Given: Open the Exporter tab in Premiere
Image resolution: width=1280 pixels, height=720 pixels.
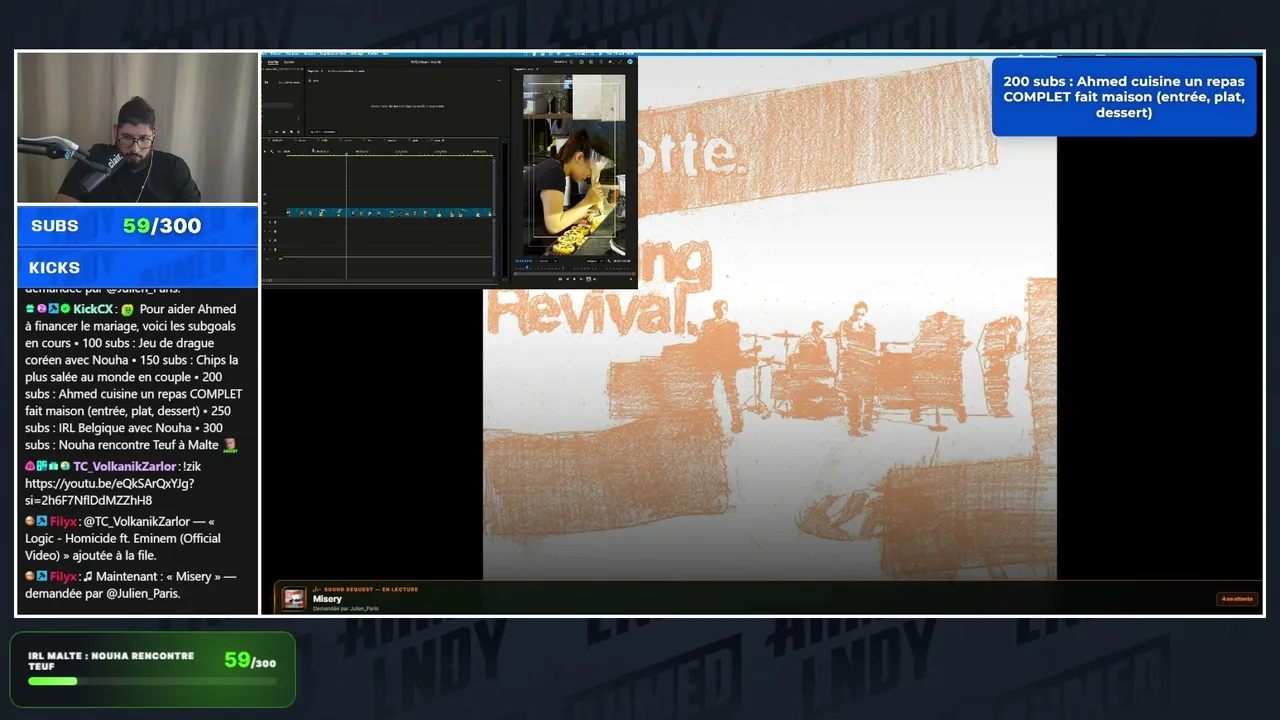Looking at the screenshot, I should [x=289, y=62].
